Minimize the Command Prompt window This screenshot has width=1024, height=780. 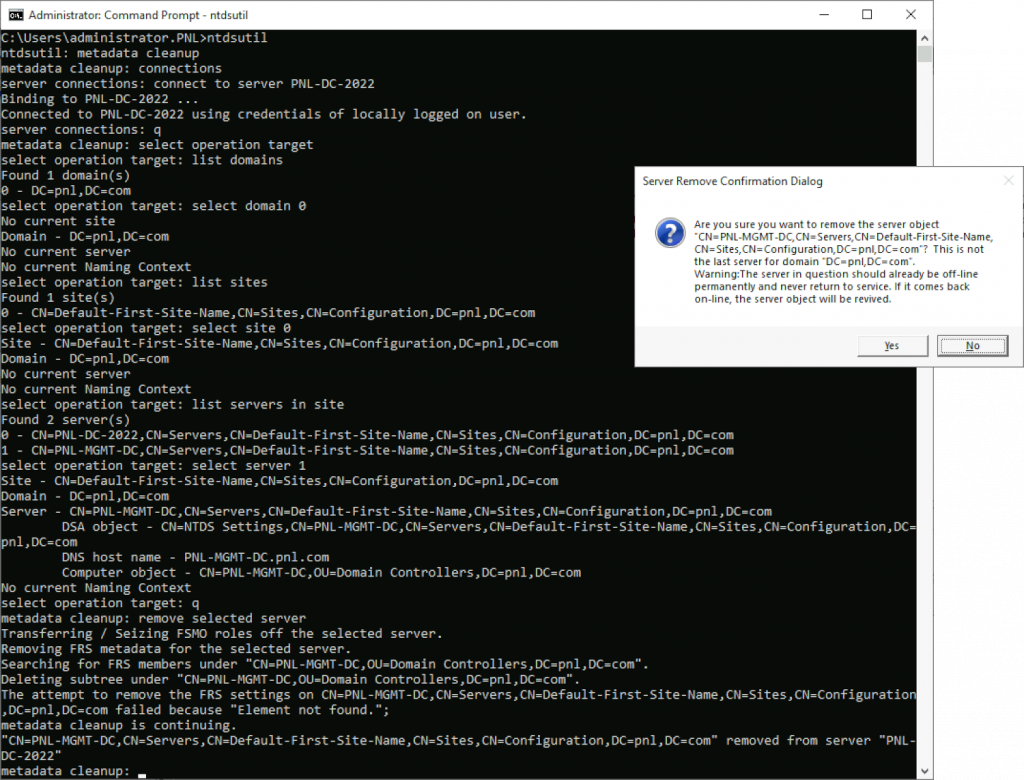[x=824, y=14]
